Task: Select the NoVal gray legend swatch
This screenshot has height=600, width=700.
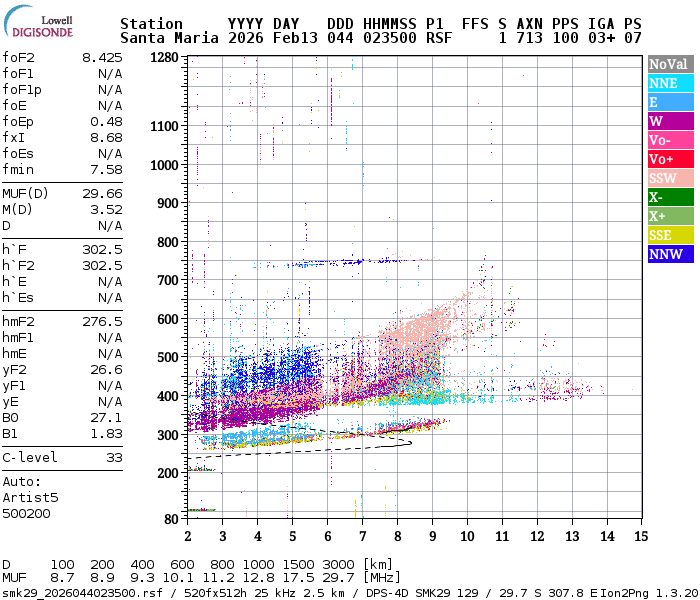Action: pos(671,64)
